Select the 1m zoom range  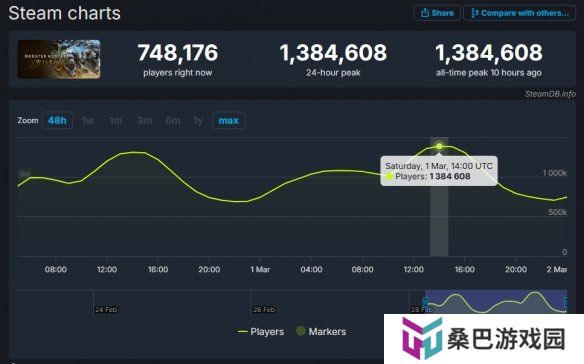click(x=115, y=120)
